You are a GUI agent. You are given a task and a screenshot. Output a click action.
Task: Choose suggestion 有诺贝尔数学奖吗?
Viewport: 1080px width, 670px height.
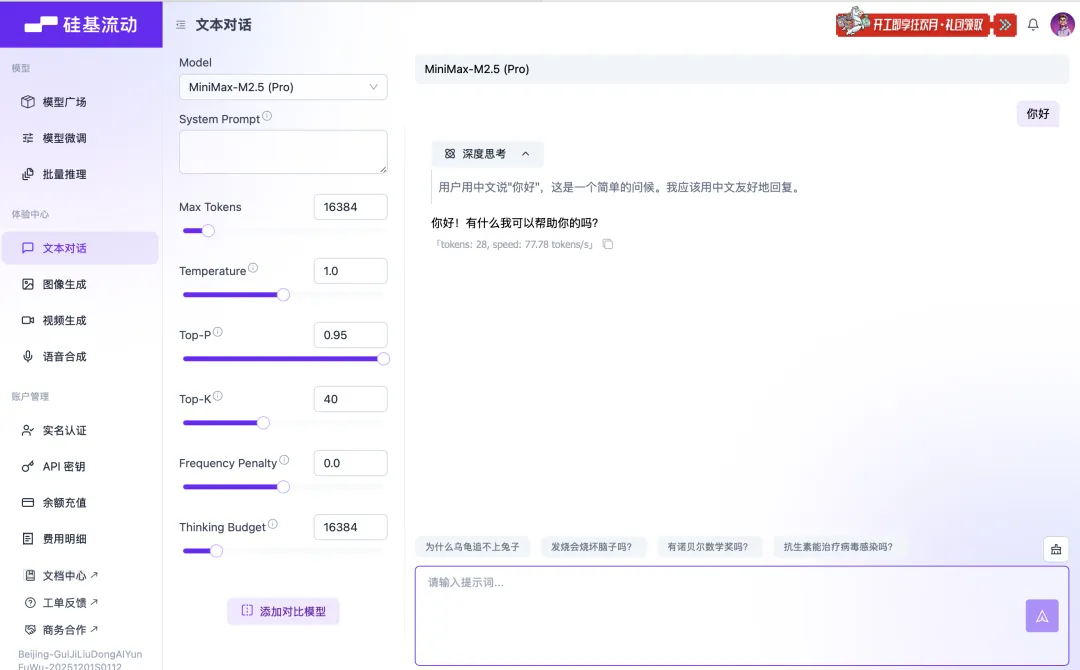click(x=707, y=547)
